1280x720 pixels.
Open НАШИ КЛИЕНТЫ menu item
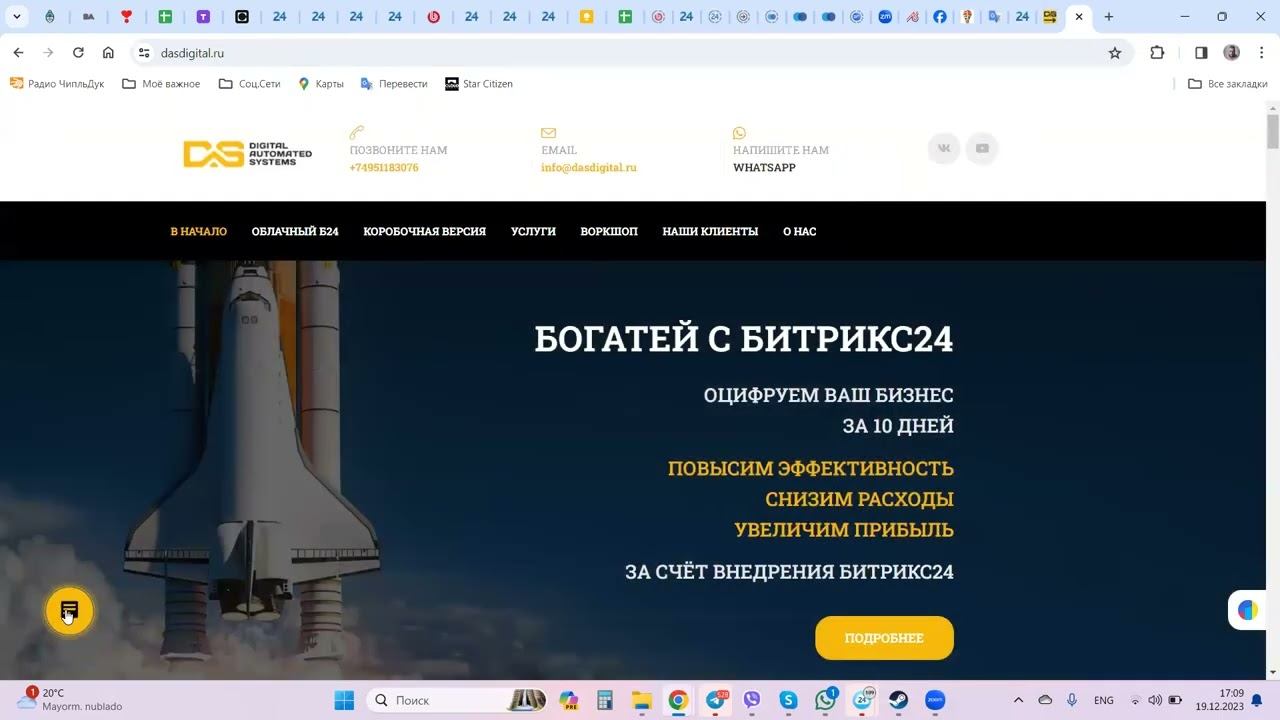pos(710,231)
